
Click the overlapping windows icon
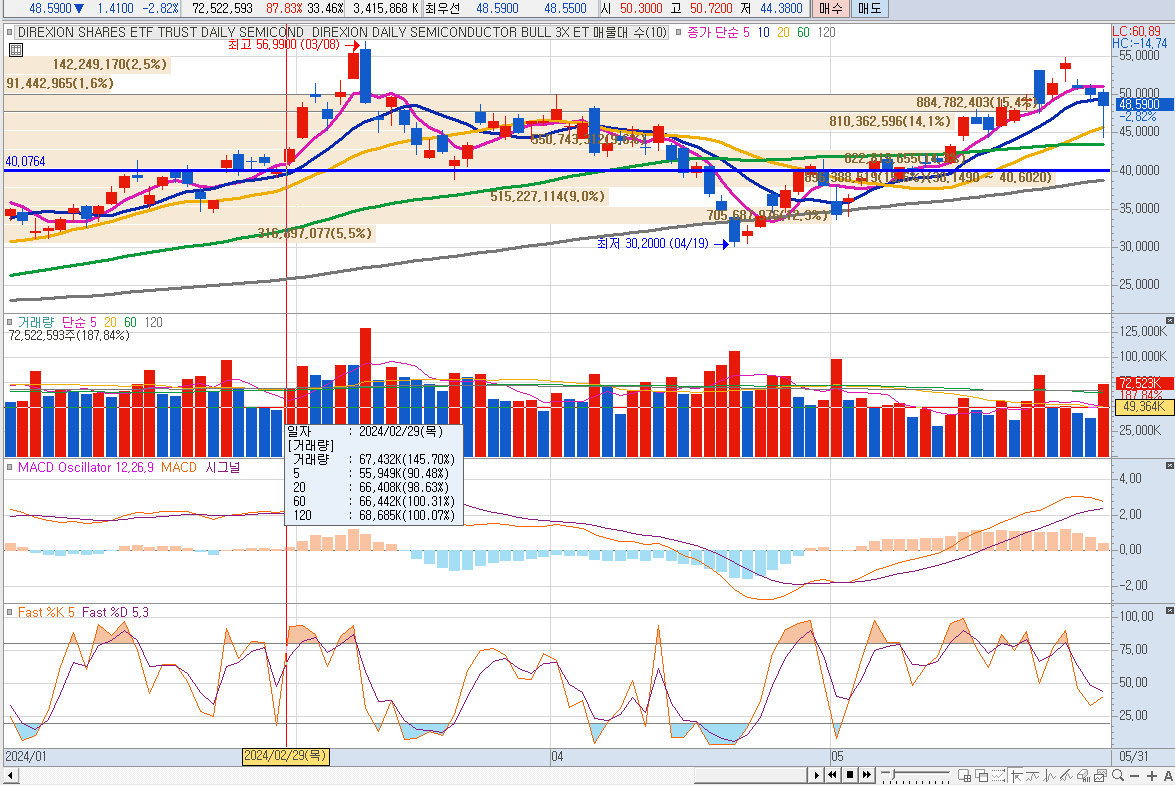981,775
